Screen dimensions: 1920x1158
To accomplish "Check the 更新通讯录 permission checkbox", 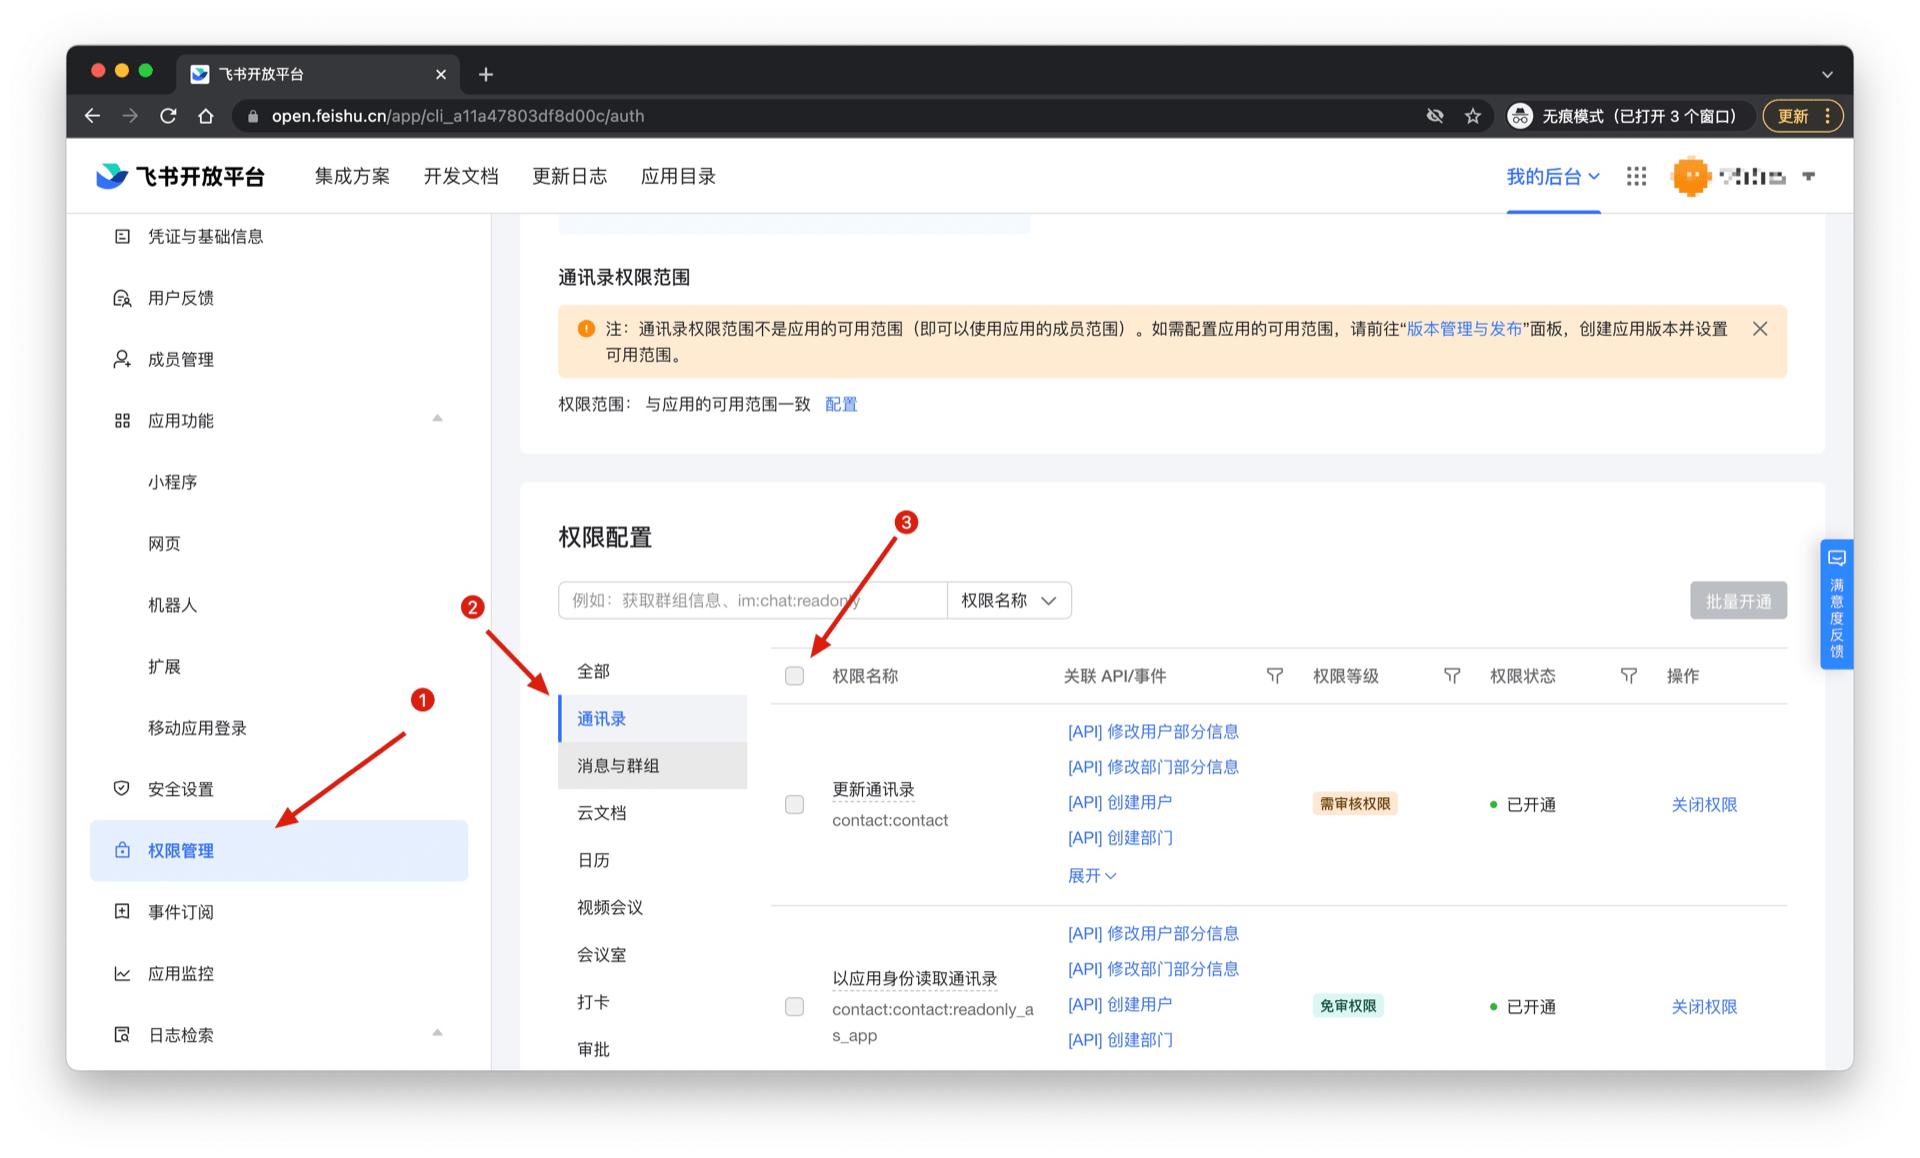I will pyautogui.click(x=794, y=804).
